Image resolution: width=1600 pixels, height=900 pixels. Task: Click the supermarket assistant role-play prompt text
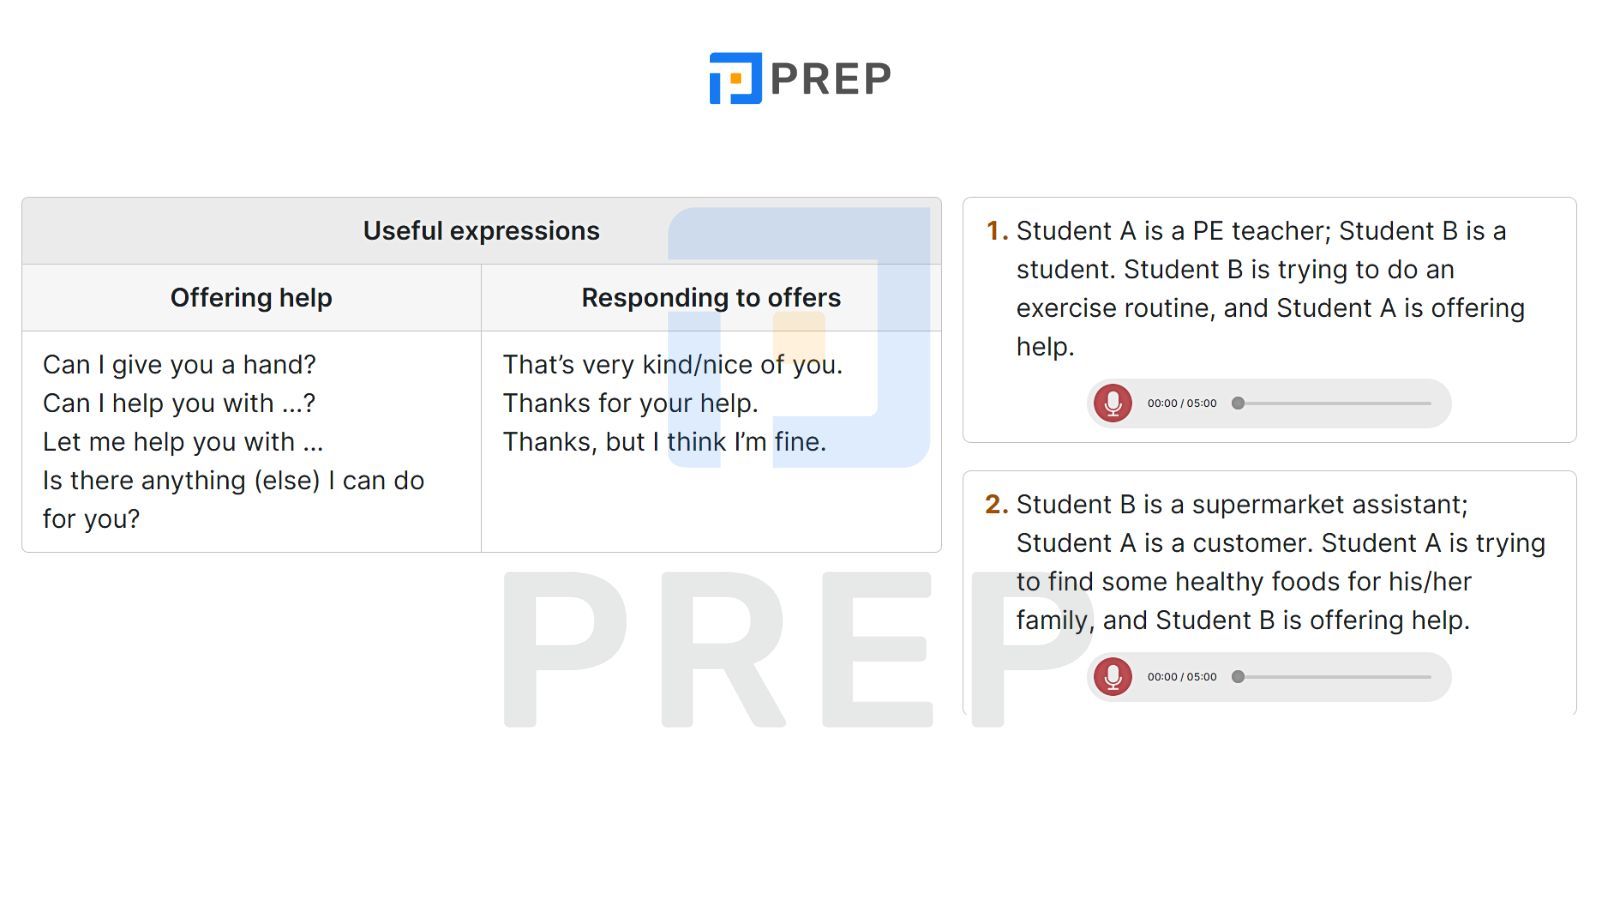[x=1281, y=562]
